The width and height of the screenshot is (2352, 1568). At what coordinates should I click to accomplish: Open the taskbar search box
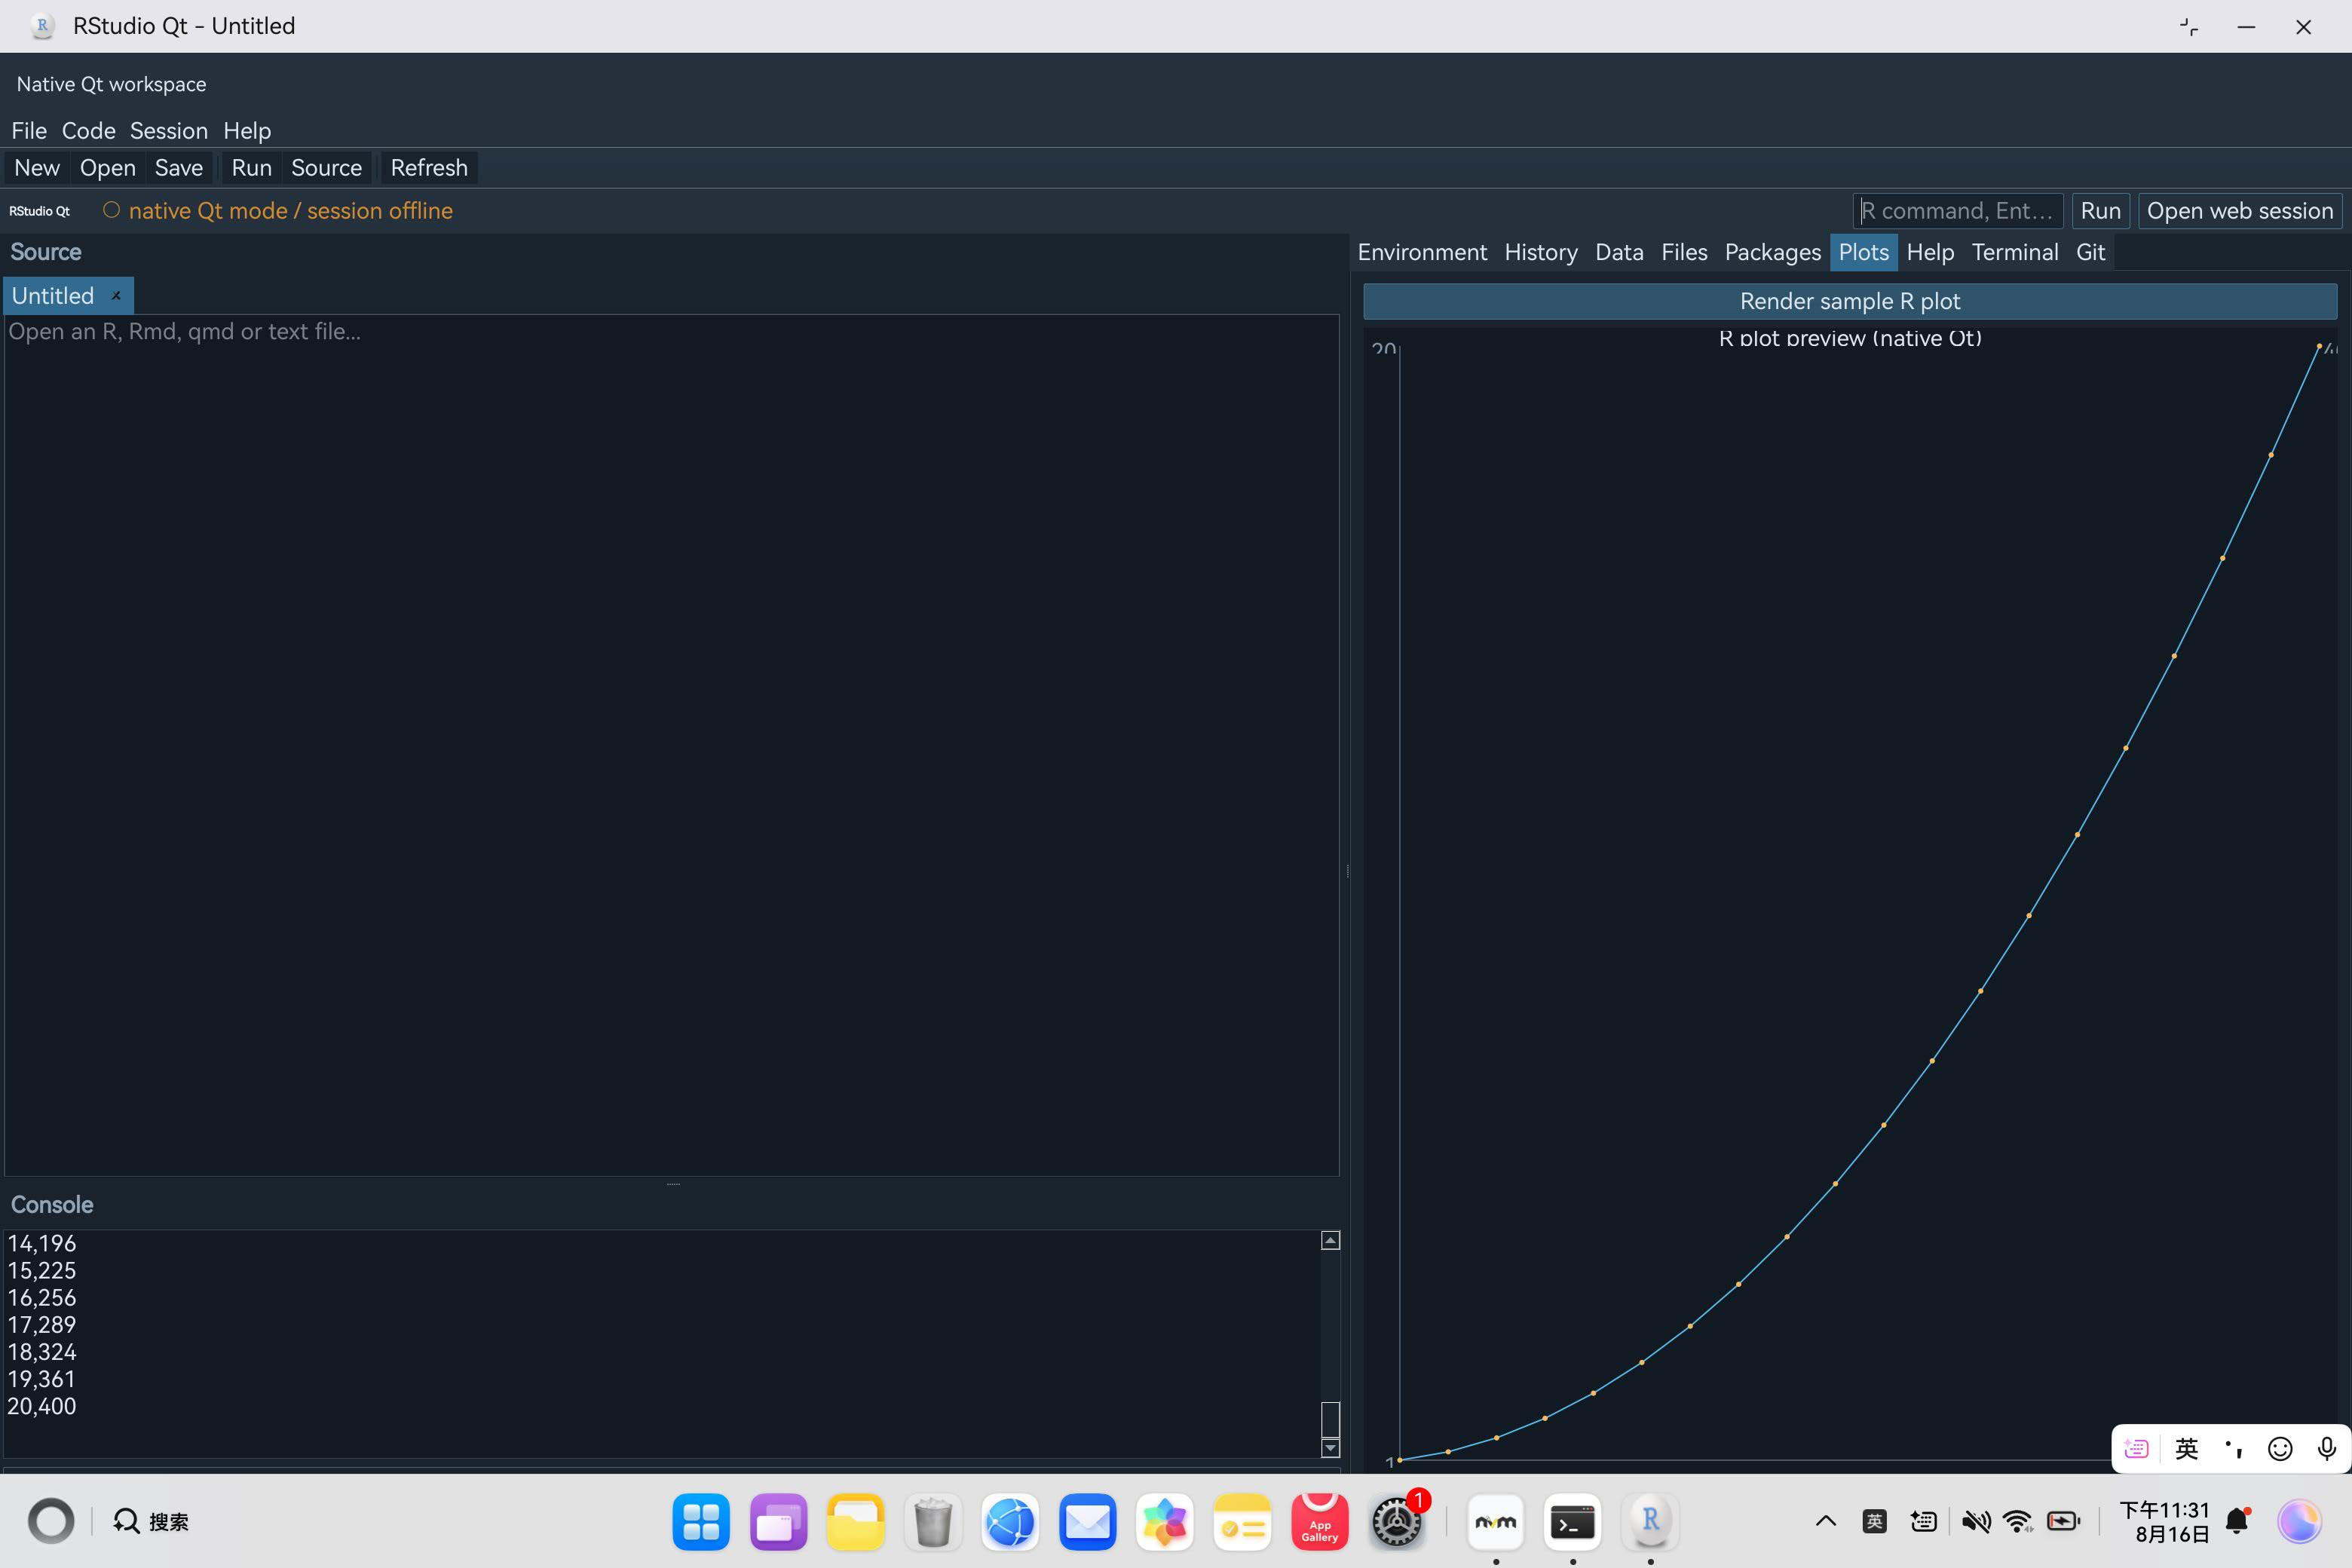[151, 1521]
